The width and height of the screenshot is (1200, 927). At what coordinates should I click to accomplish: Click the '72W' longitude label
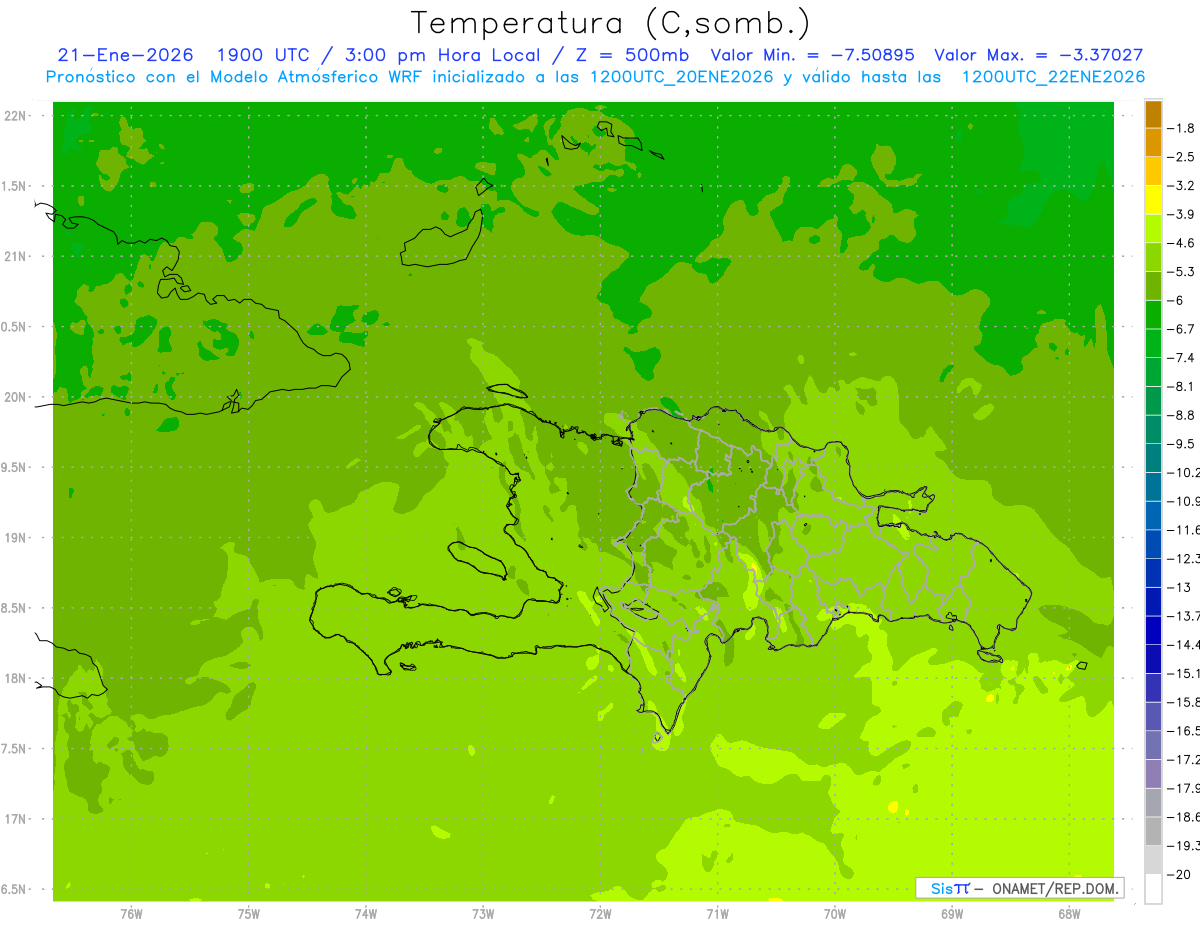pos(600,913)
